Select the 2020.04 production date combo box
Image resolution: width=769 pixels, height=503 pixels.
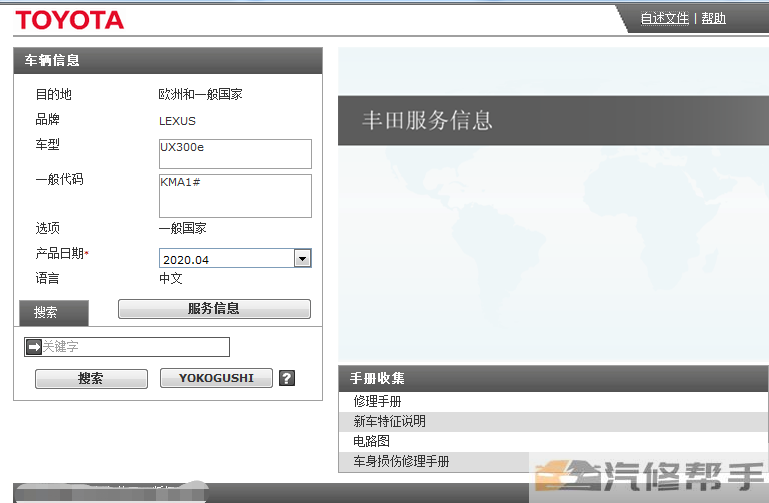(235, 258)
